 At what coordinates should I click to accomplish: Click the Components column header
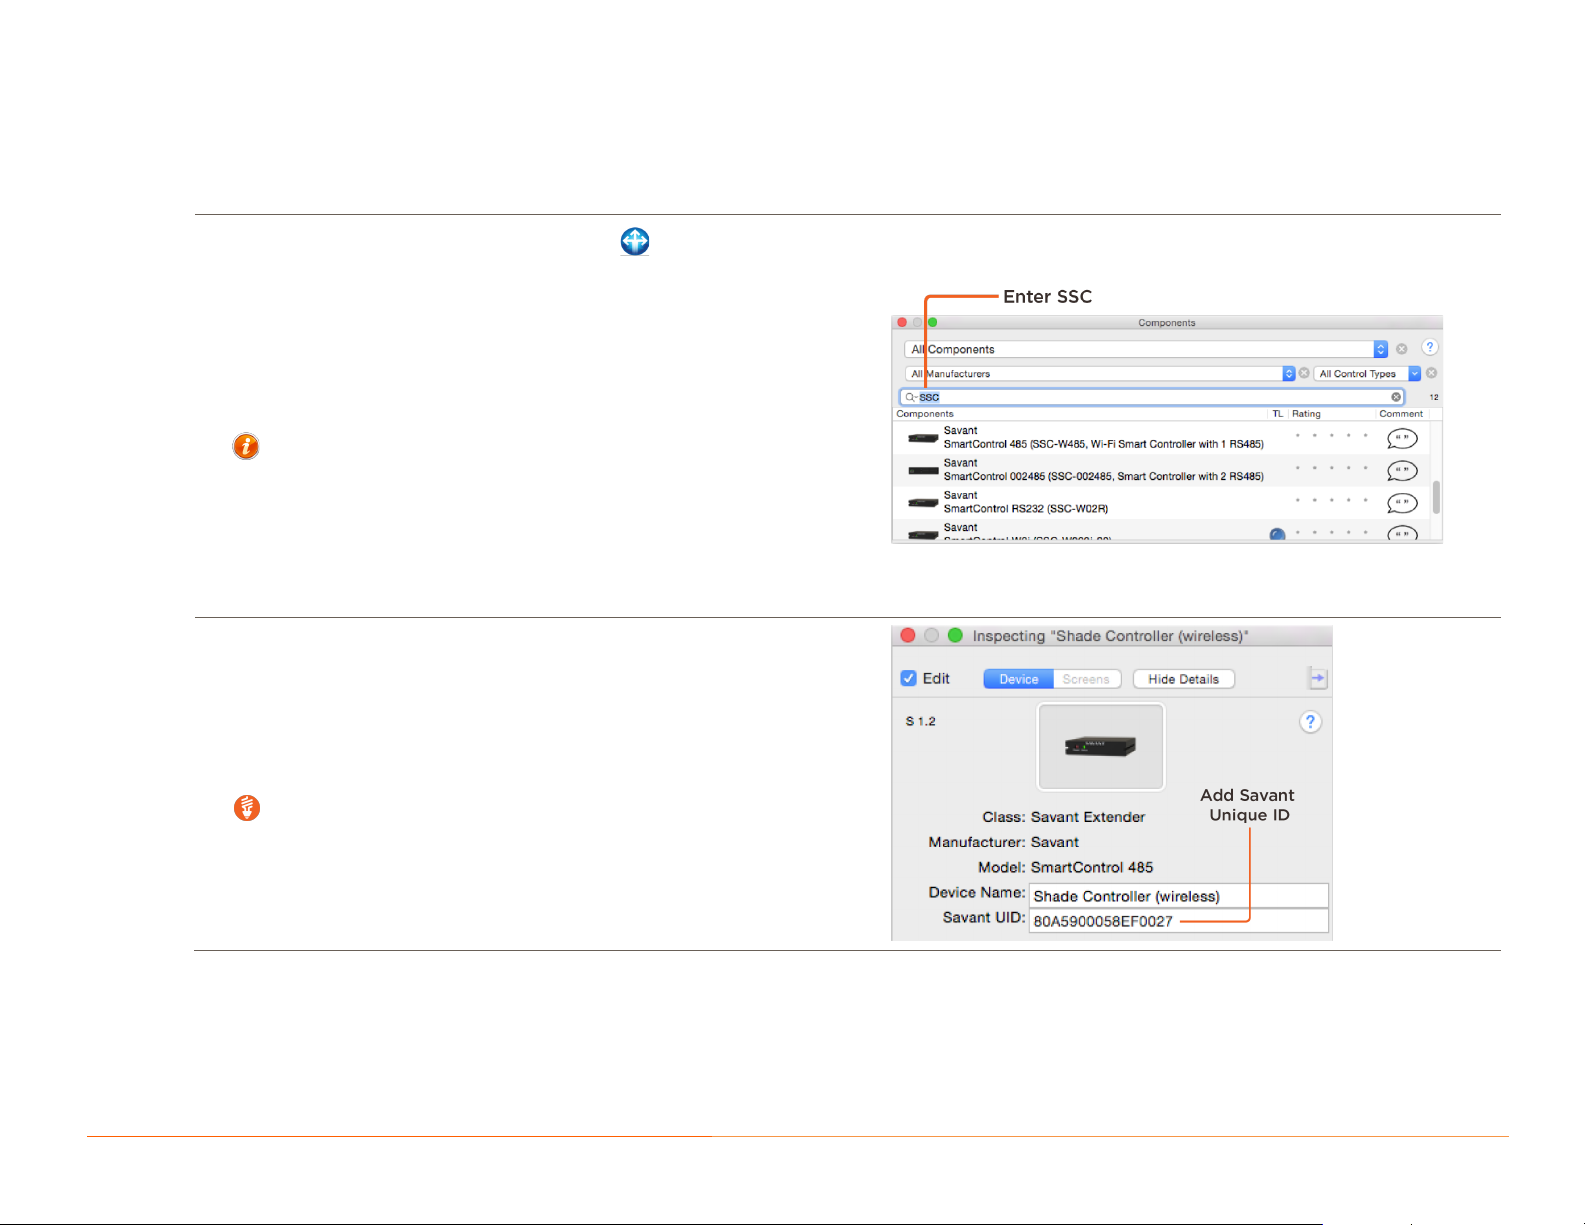click(x=925, y=414)
